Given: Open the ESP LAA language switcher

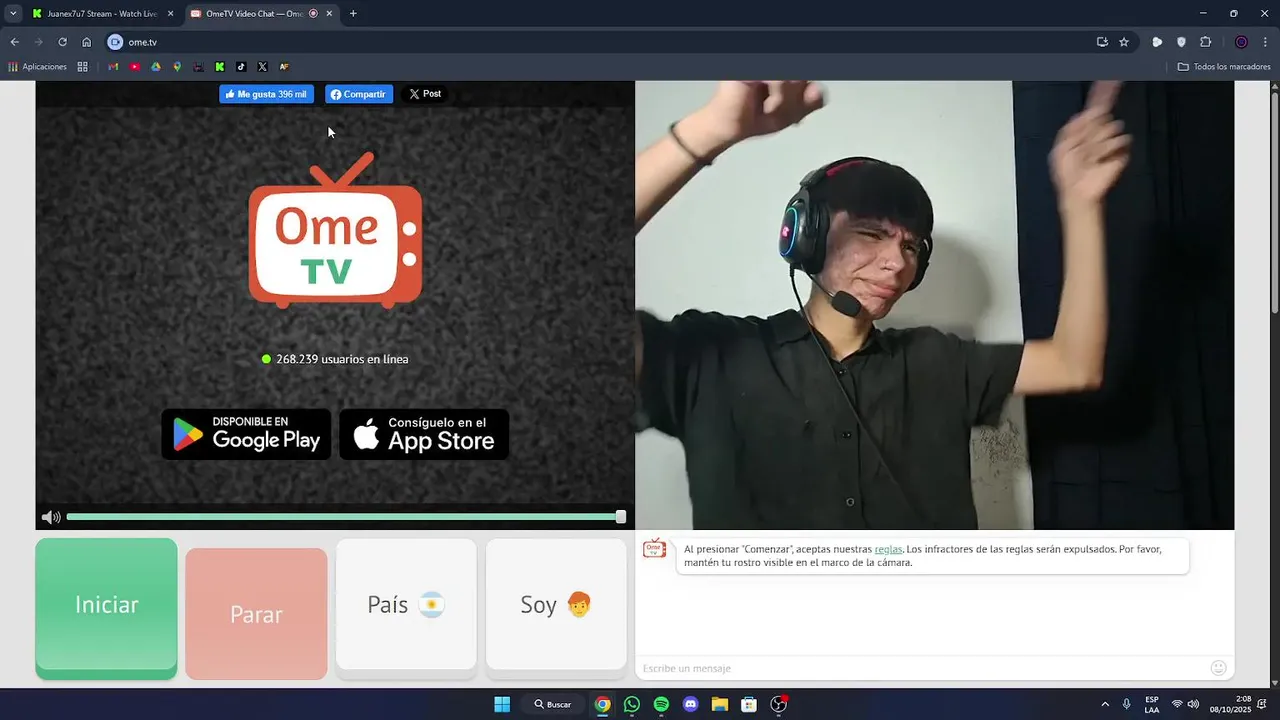Looking at the screenshot, I should [x=1152, y=704].
